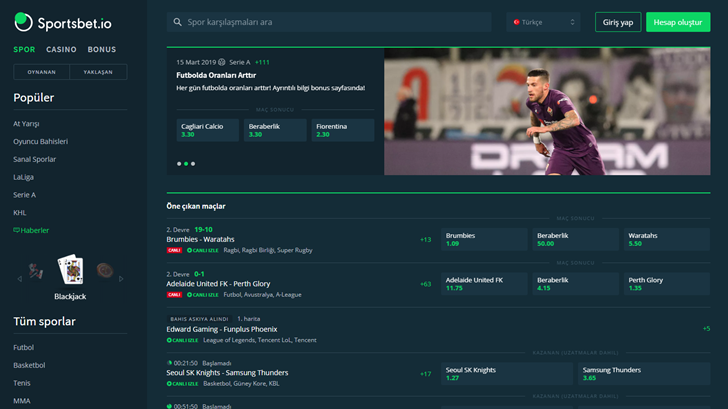The image size is (728, 409).
Task: Bet on Seoul SK Knights at 1.27
Action: click(507, 374)
